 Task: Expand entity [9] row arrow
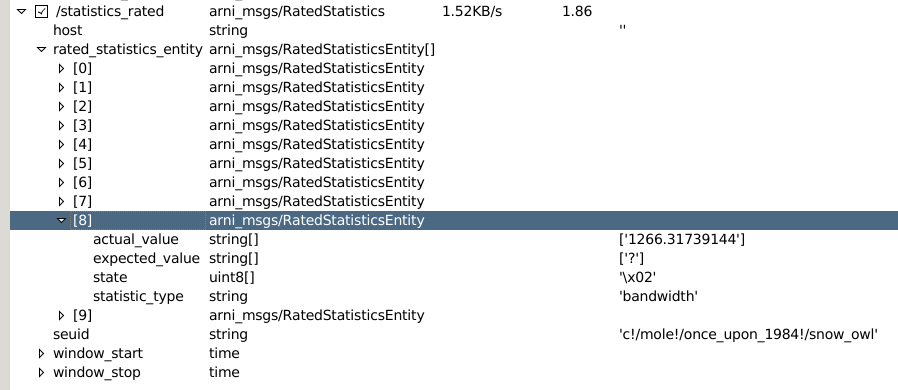pyautogui.click(x=62, y=316)
